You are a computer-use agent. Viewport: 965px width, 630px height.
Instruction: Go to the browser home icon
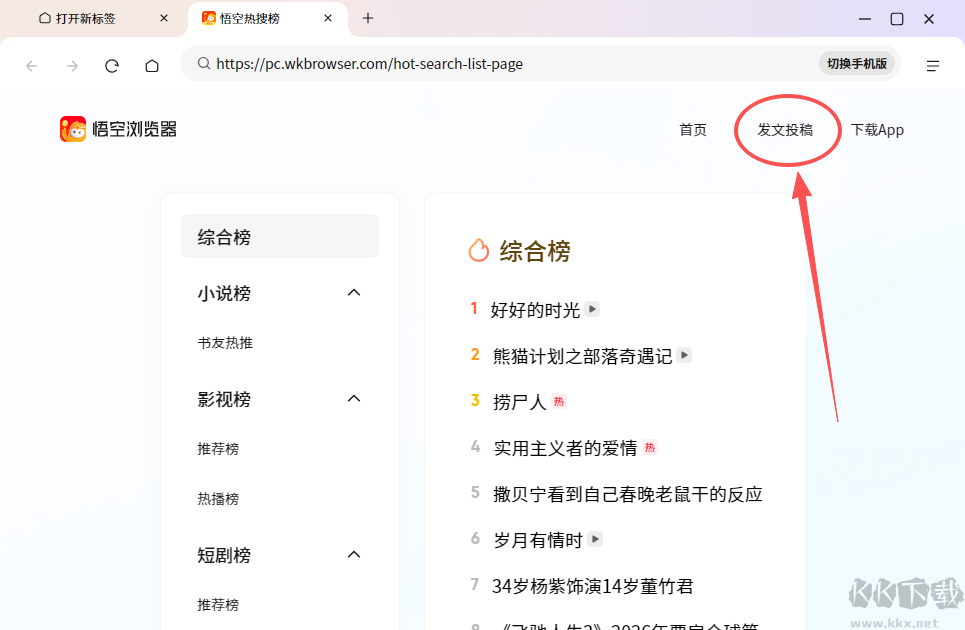point(152,65)
